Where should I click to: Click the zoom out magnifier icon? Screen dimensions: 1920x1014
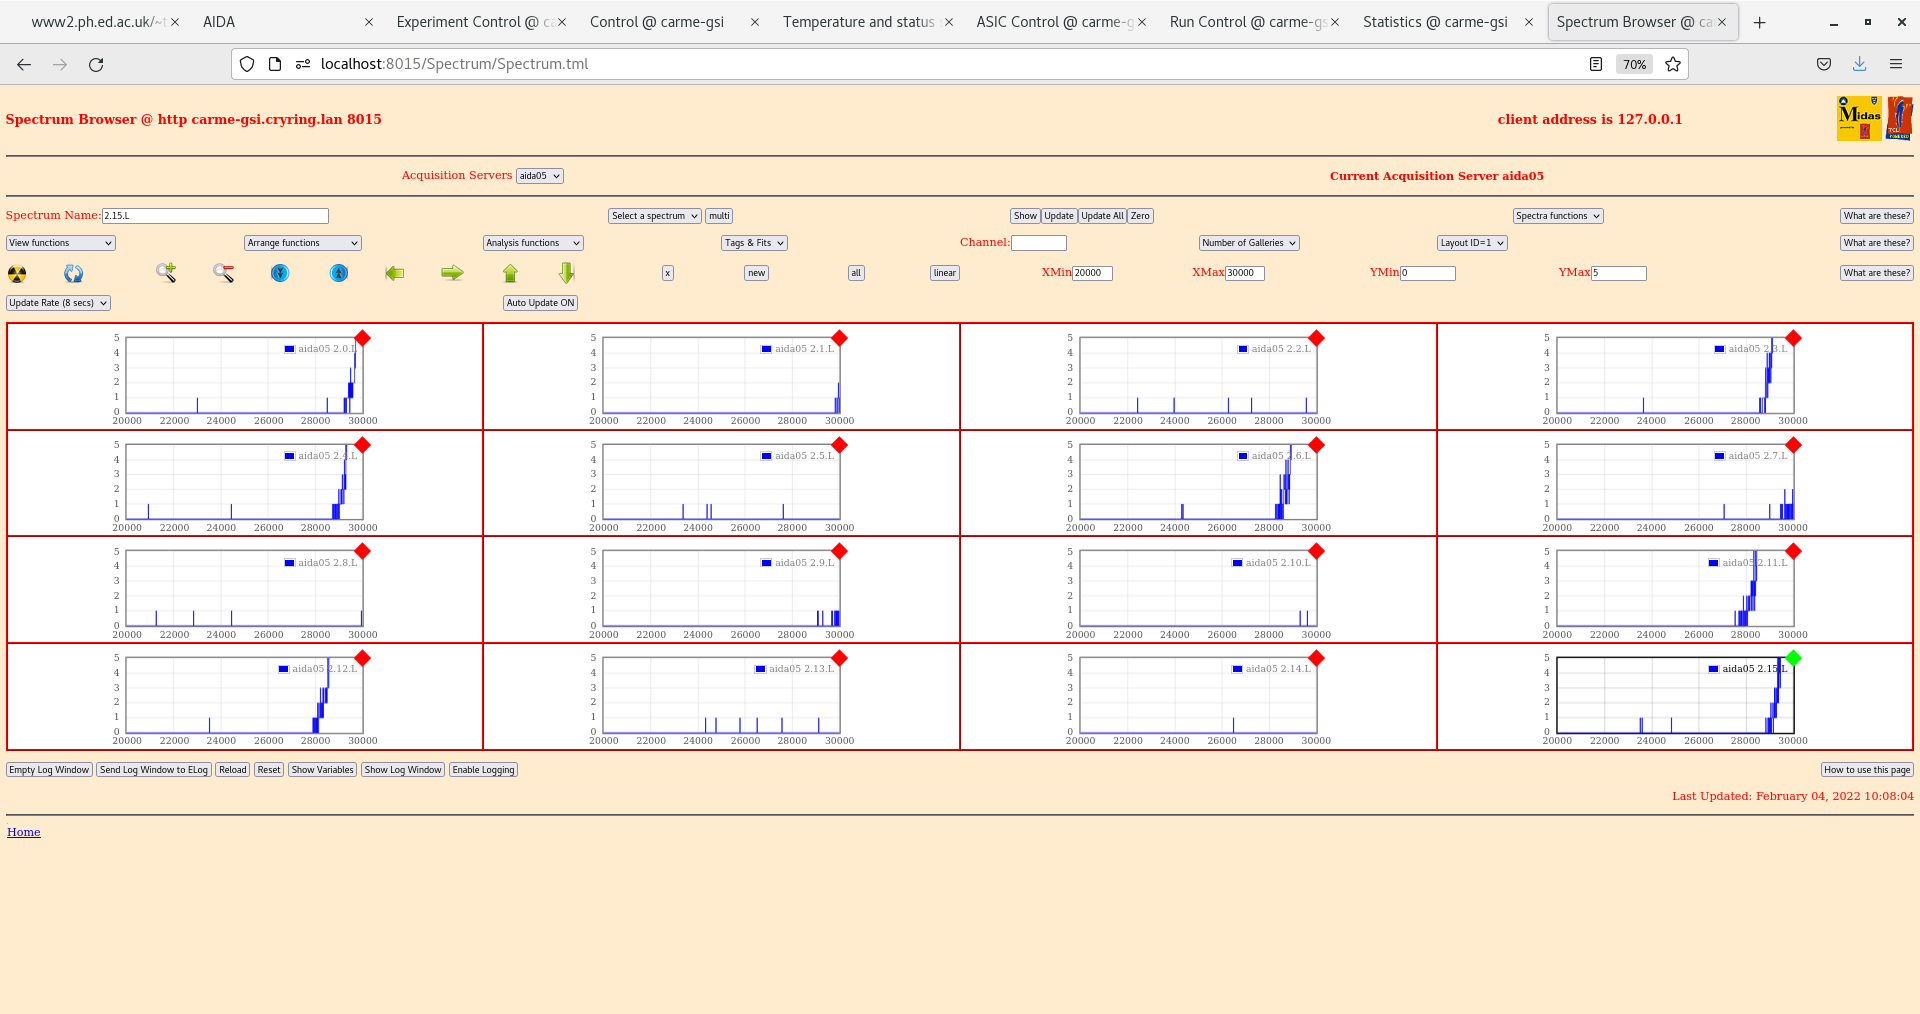(x=223, y=273)
